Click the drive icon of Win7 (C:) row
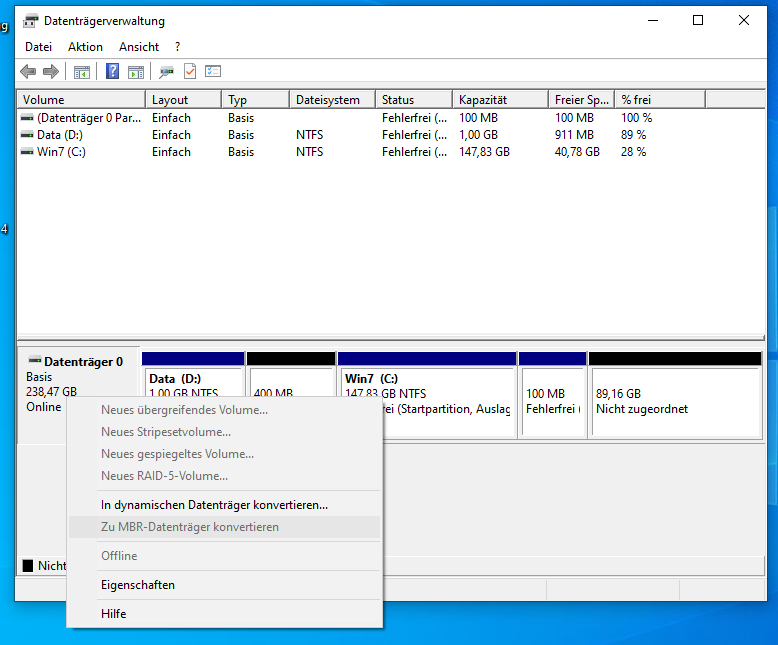 (x=27, y=152)
